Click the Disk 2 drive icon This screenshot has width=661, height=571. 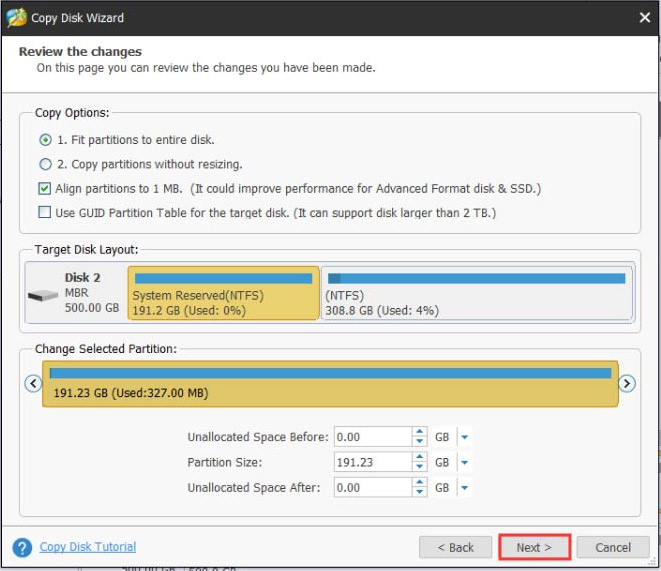[x=43, y=297]
